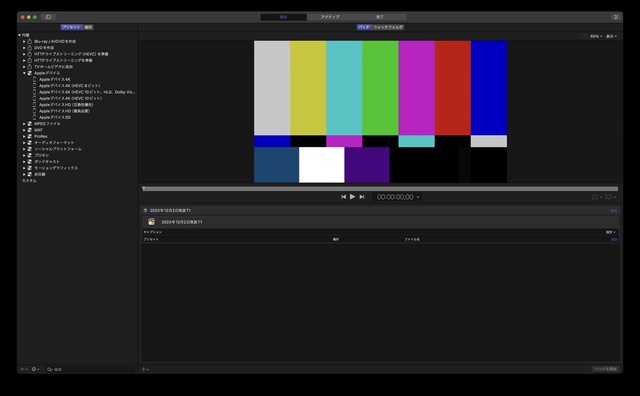The height and width of the screenshot is (396, 640).
Task: Open the 65% zoom level dropdown
Action: [596, 36]
